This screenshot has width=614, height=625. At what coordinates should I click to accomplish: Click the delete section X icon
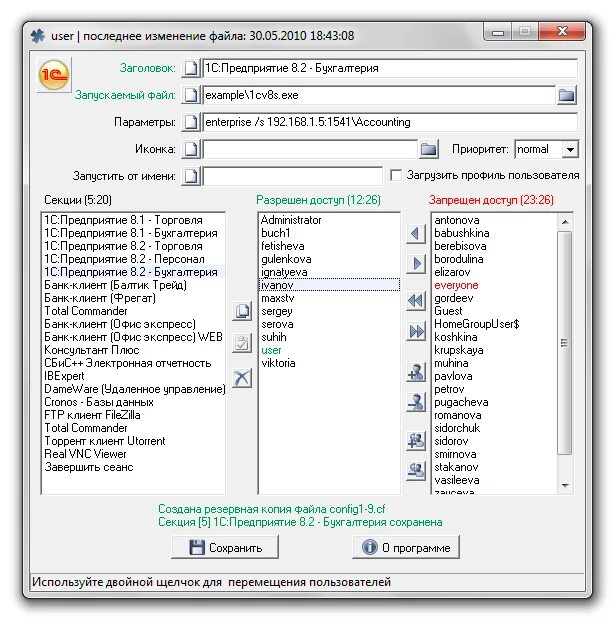click(x=242, y=377)
